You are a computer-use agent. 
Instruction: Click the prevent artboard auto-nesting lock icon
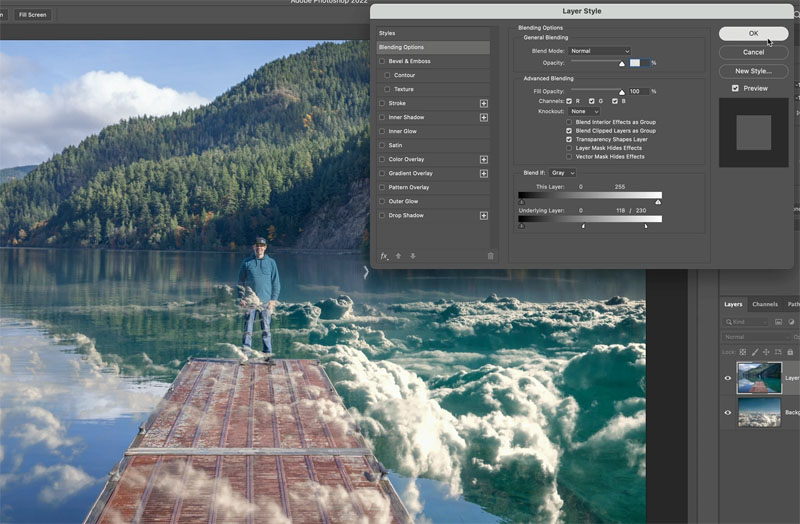tap(778, 352)
